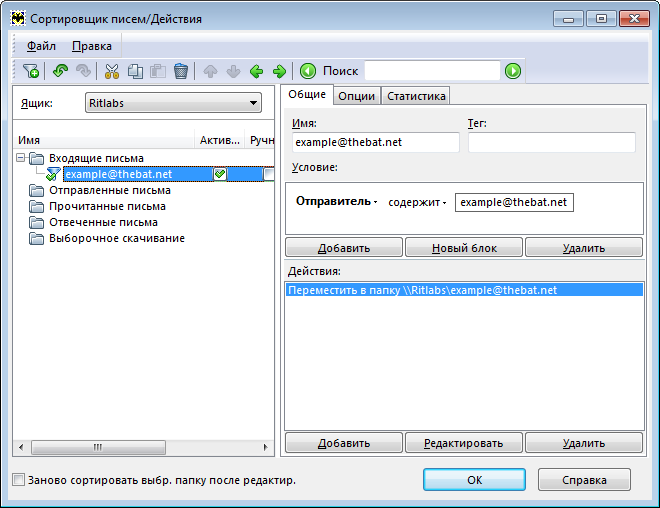Delete rule using the trash bin icon
Screen dimensions: 660x508
181,71
